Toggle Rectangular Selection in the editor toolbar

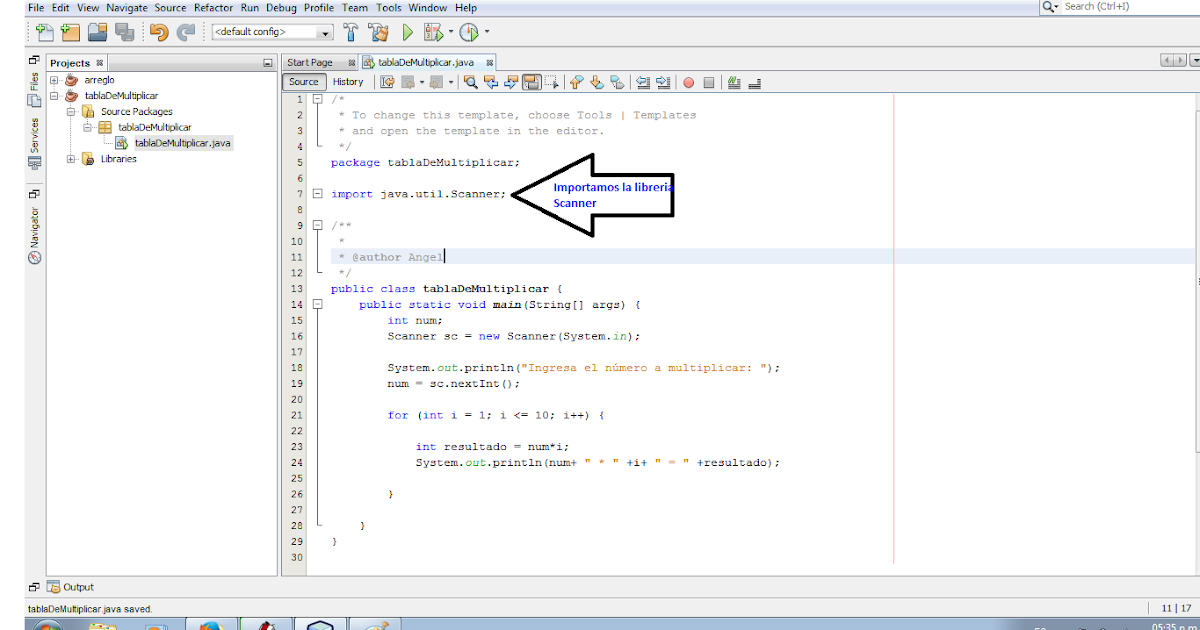pos(552,82)
